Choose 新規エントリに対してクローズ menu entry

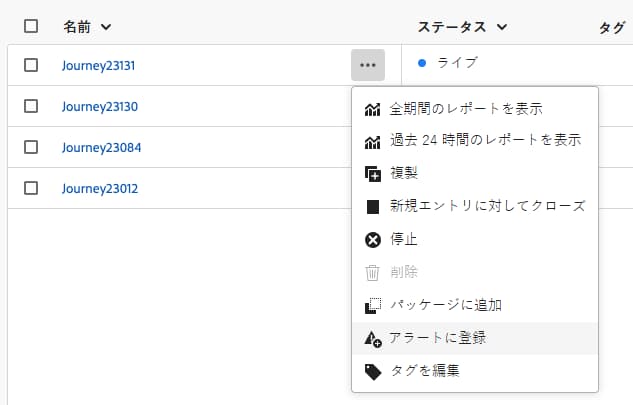[487, 207]
